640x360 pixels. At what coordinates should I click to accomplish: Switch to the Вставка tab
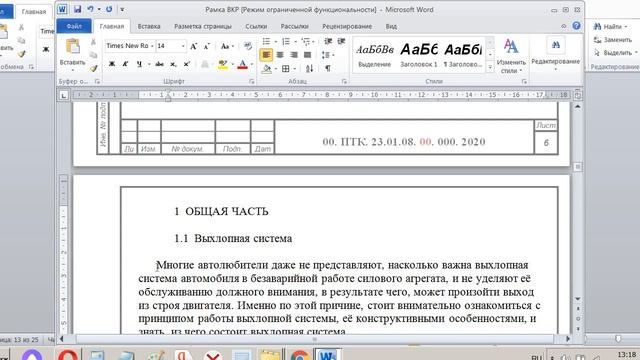click(149, 26)
